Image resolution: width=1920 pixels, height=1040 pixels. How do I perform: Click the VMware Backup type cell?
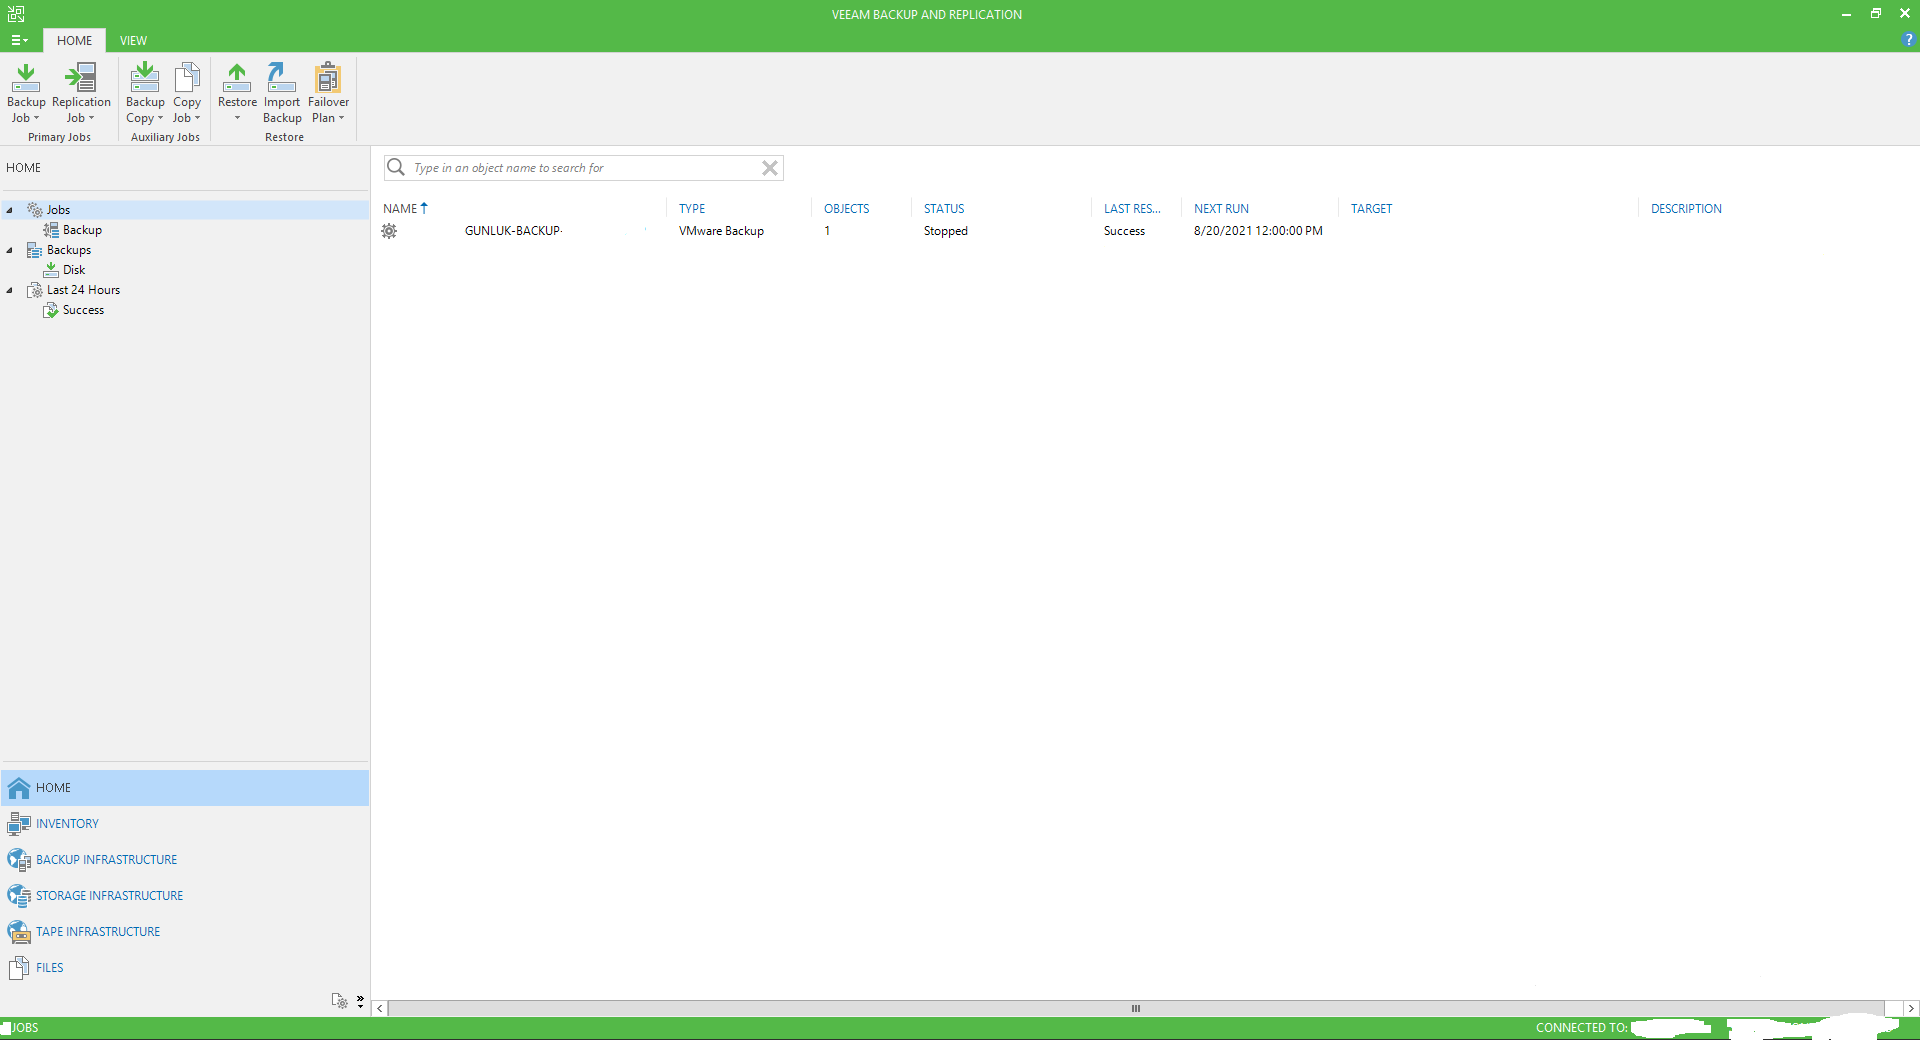coord(721,231)
